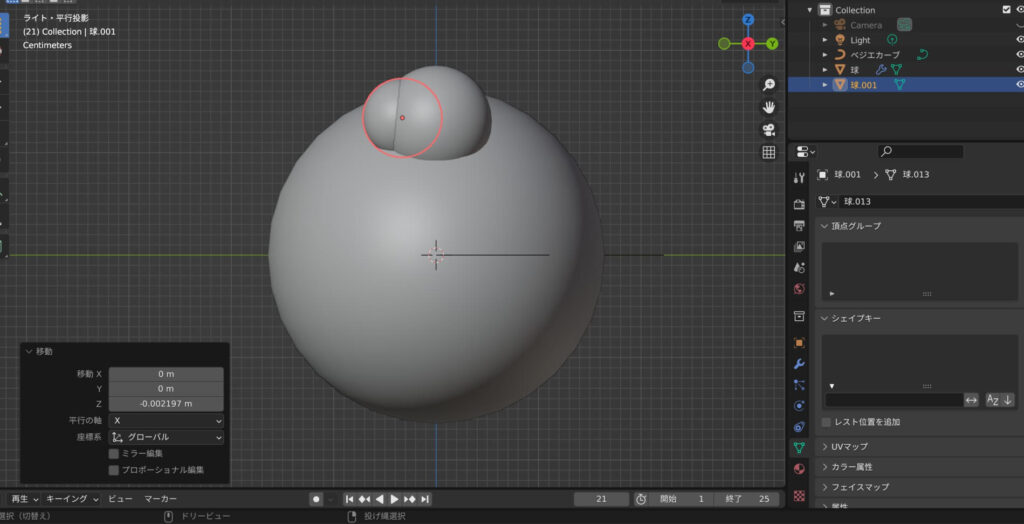Open the マーカー menu in timeline
Image resolution: width=1024 pixels, height=524 pixels.
[x=160, y=499]
